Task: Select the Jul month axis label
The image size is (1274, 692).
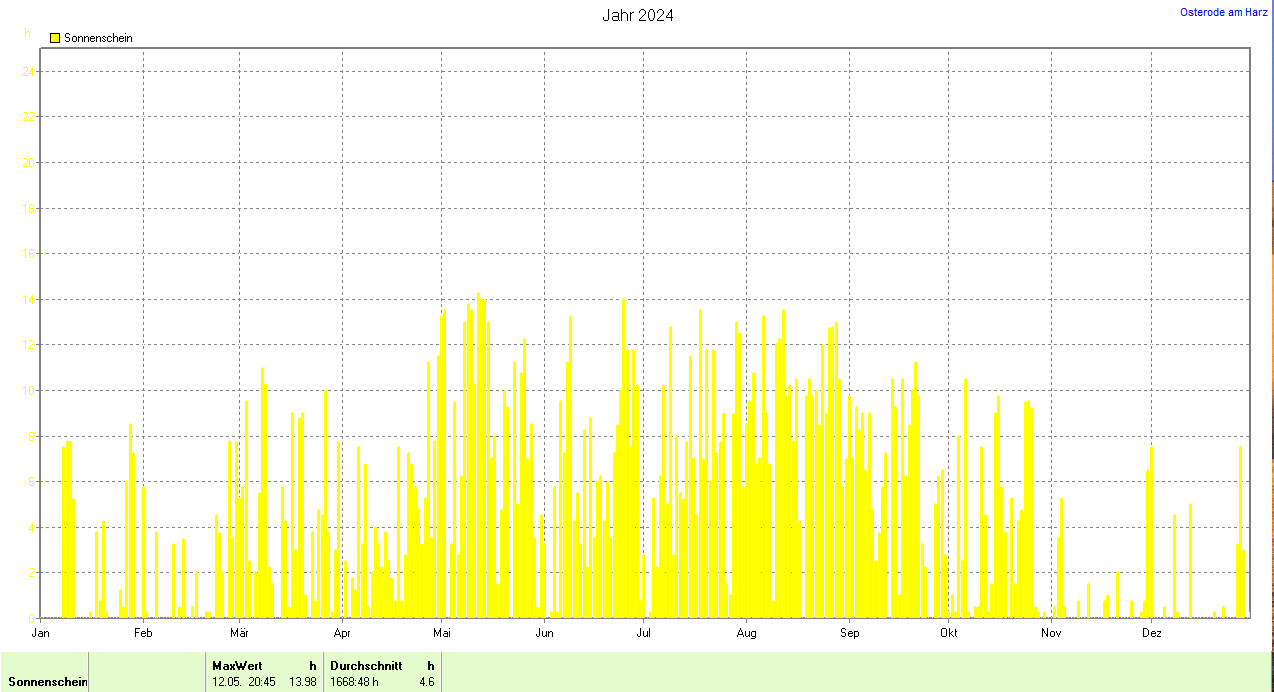Action: [x=644, y=633]
